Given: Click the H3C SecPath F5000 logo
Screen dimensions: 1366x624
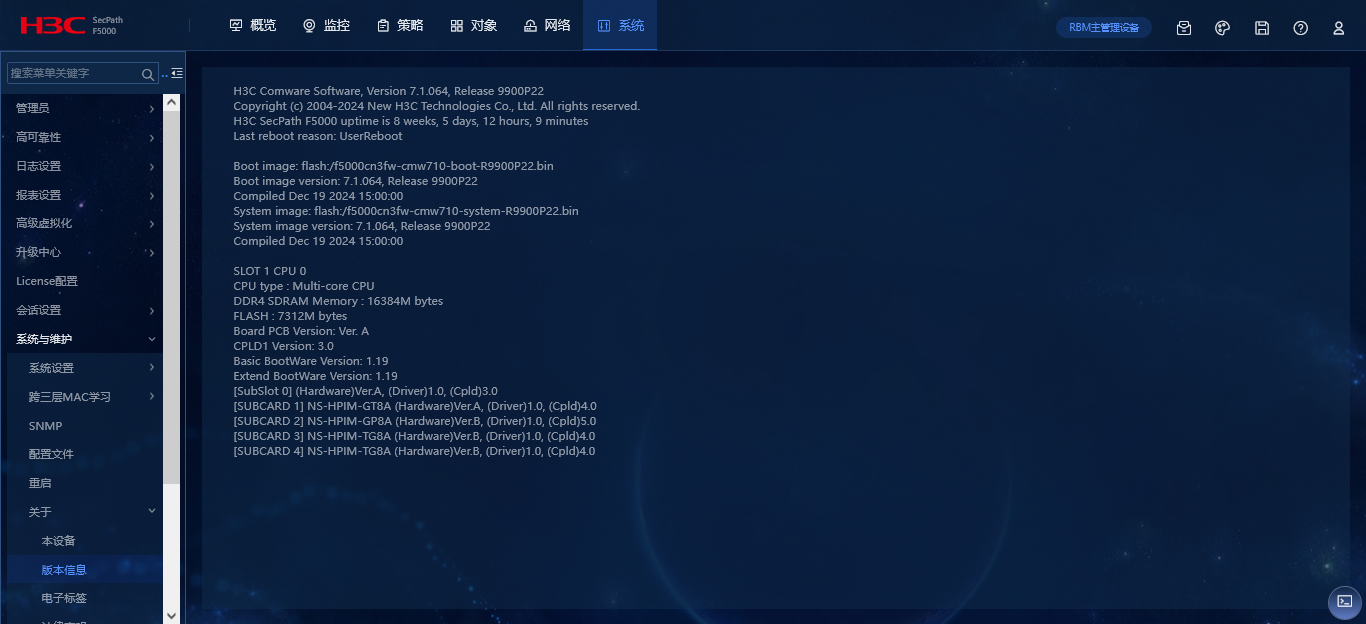Looking at the screenshot, I should click(70, 25).
